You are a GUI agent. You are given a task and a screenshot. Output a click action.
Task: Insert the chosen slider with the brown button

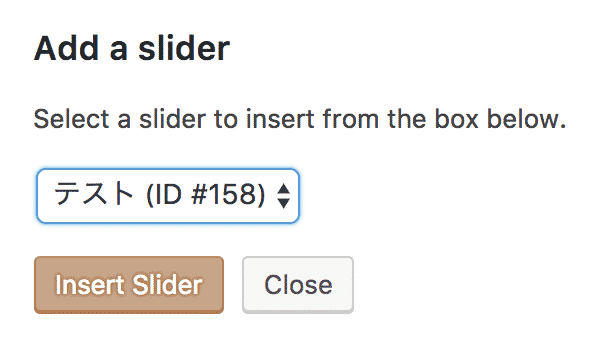coord(129,285)
